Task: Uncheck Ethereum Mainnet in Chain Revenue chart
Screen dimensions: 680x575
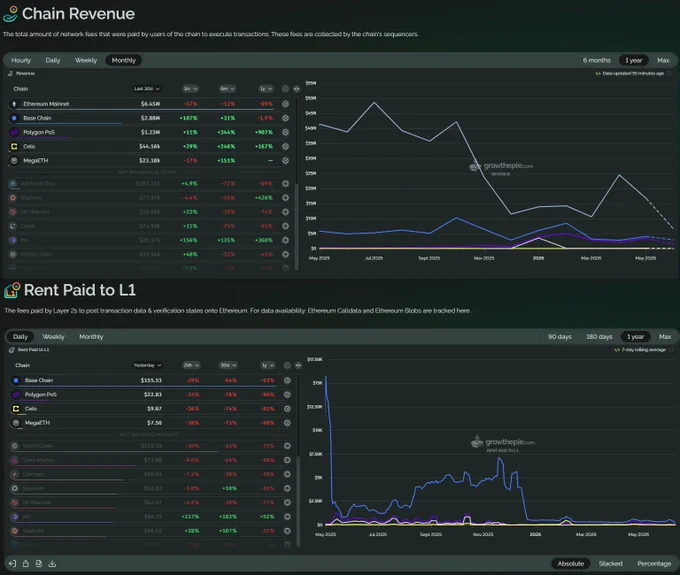Action: [x=285, y=104]
